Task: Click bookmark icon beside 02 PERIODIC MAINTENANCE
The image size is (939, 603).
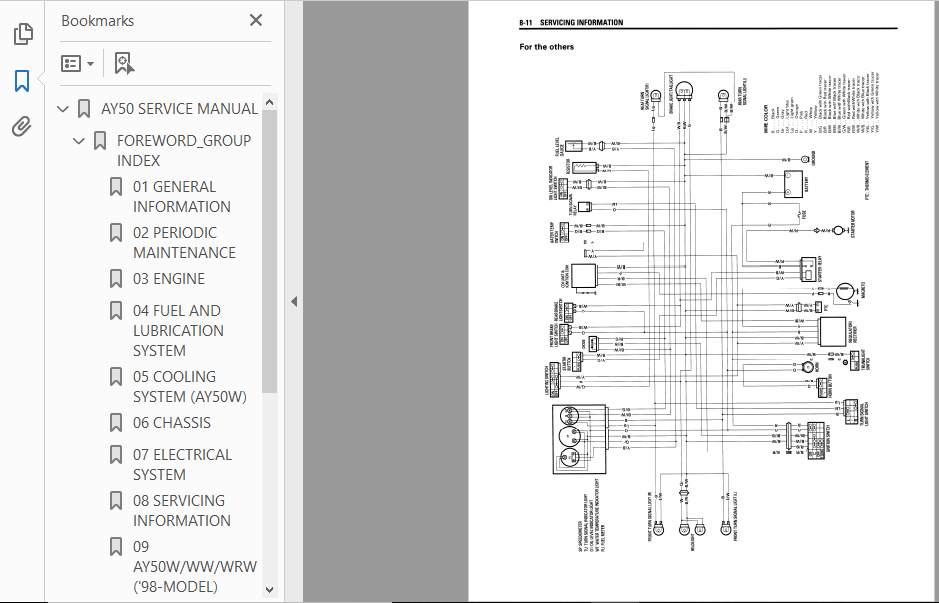Action: pyautogui.click(x=116, y=233)
